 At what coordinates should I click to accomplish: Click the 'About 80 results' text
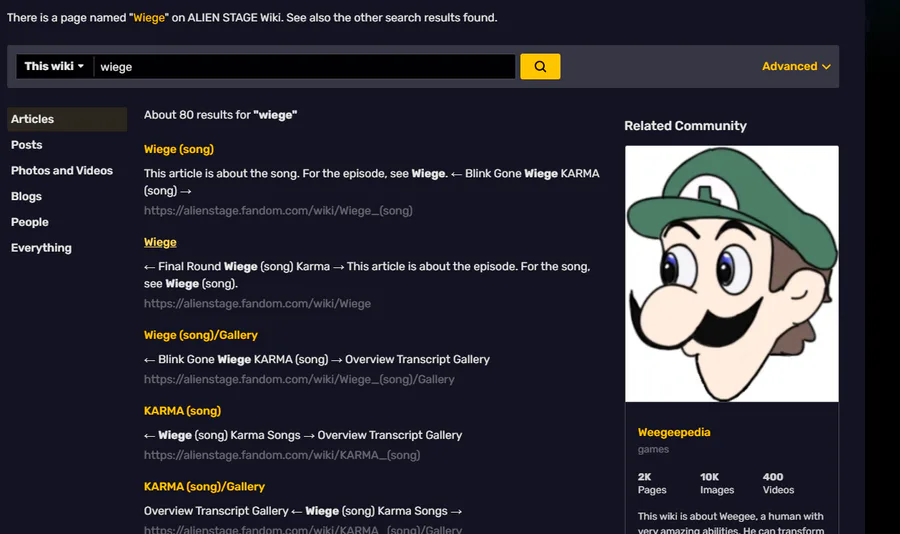click(220, 115)
